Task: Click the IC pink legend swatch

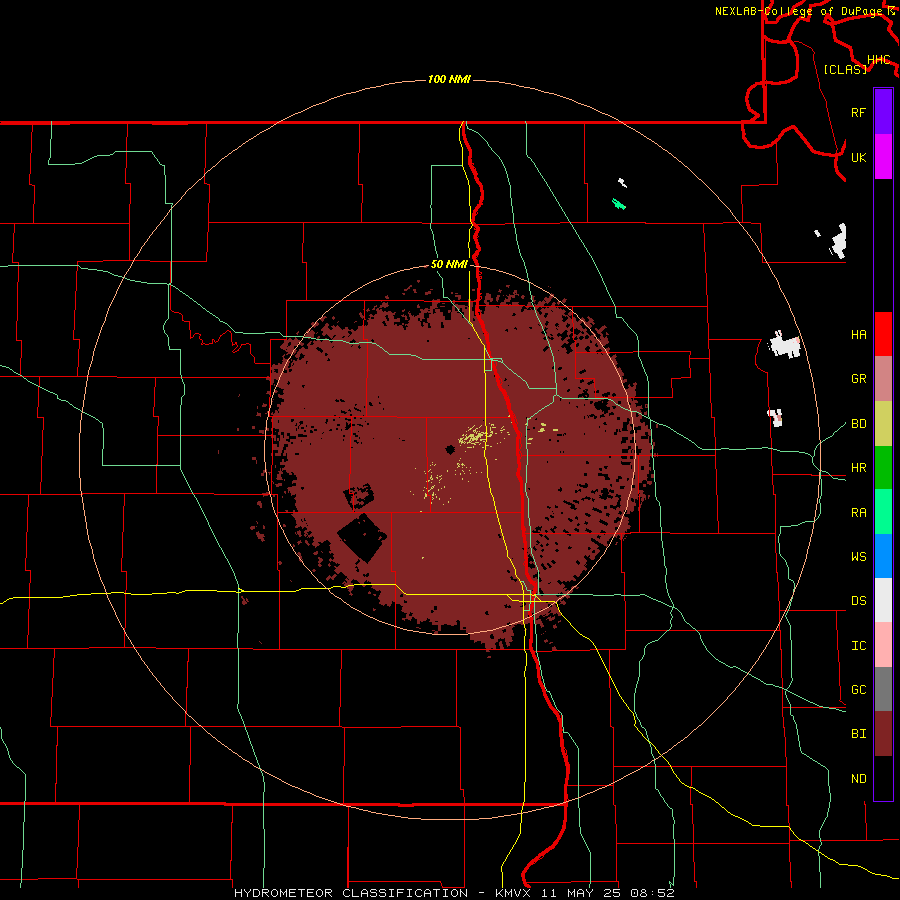Action: coord(883,645)
